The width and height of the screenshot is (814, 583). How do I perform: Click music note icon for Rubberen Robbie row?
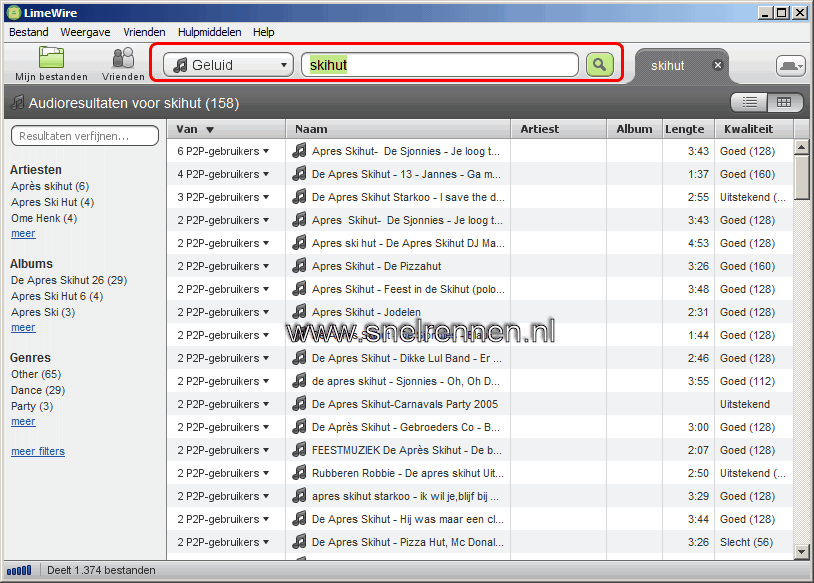coord(299,472)
